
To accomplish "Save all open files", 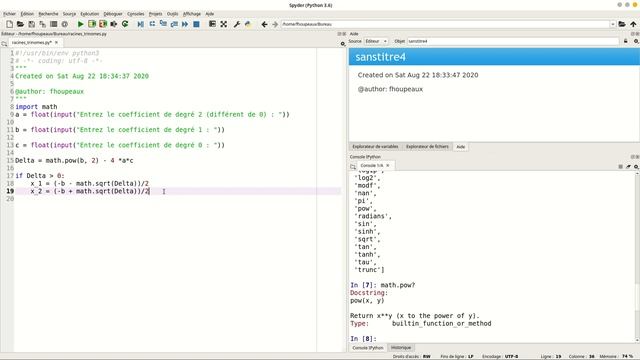I will click(42, 24).
